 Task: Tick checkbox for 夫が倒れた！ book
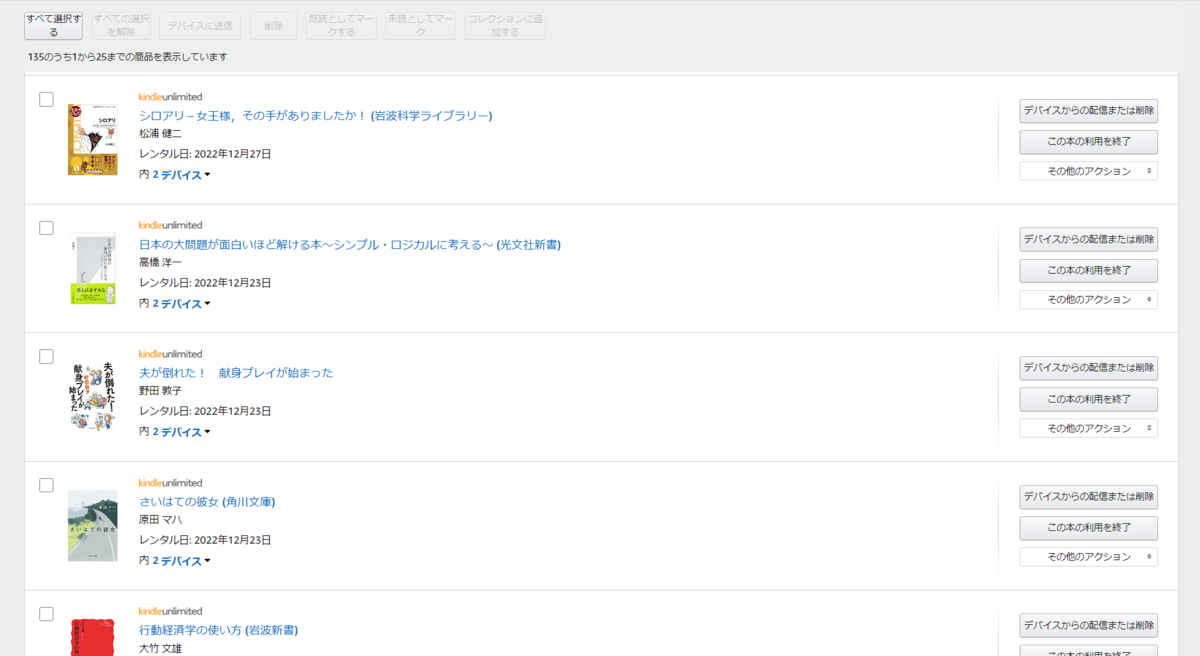click(x=46, y=356)
